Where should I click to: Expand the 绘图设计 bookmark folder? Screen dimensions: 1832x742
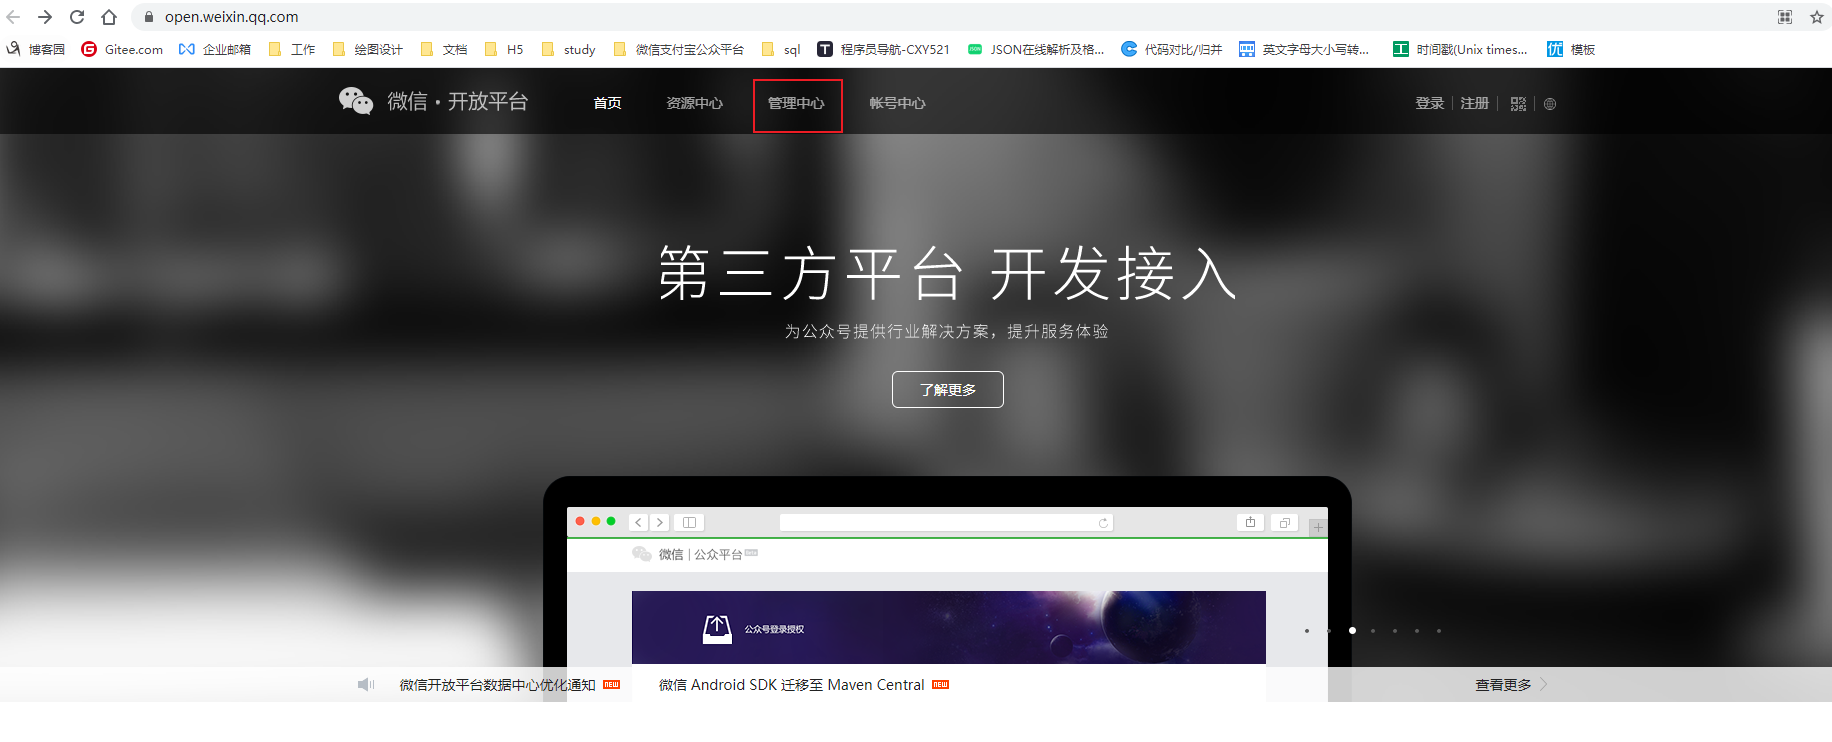coord(367,49)
